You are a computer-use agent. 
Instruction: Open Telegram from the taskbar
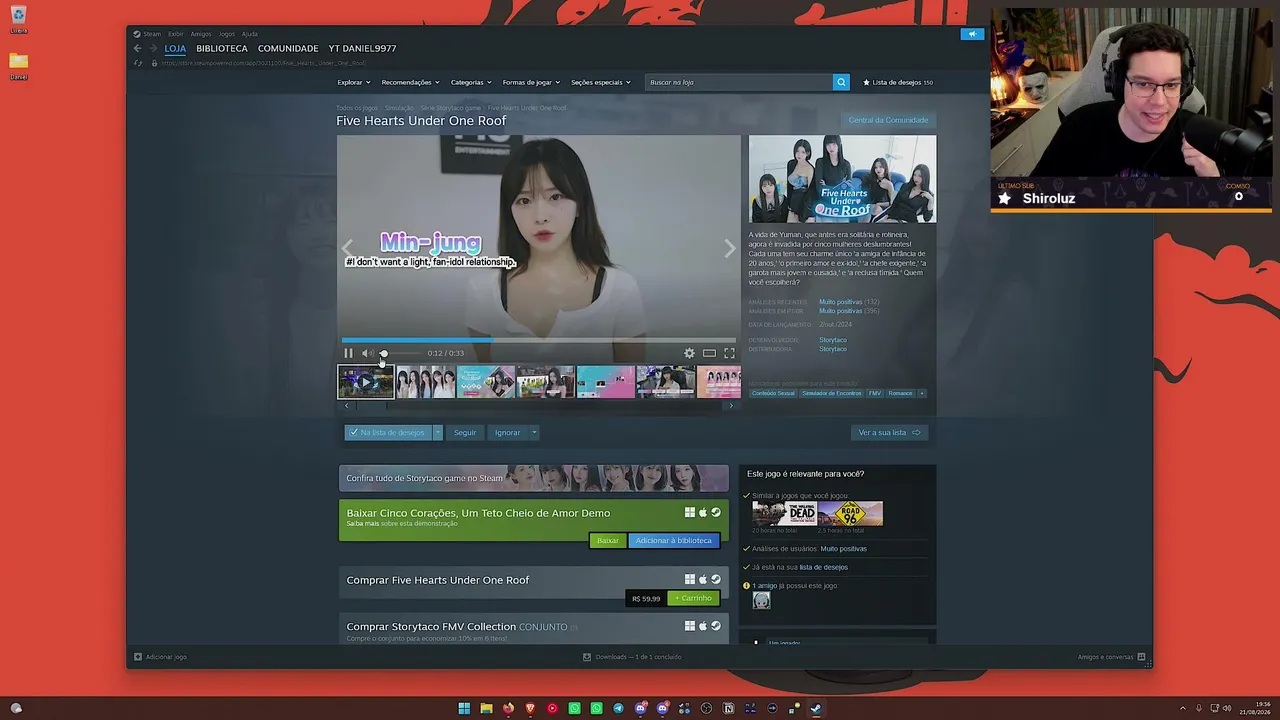(618, 708)
